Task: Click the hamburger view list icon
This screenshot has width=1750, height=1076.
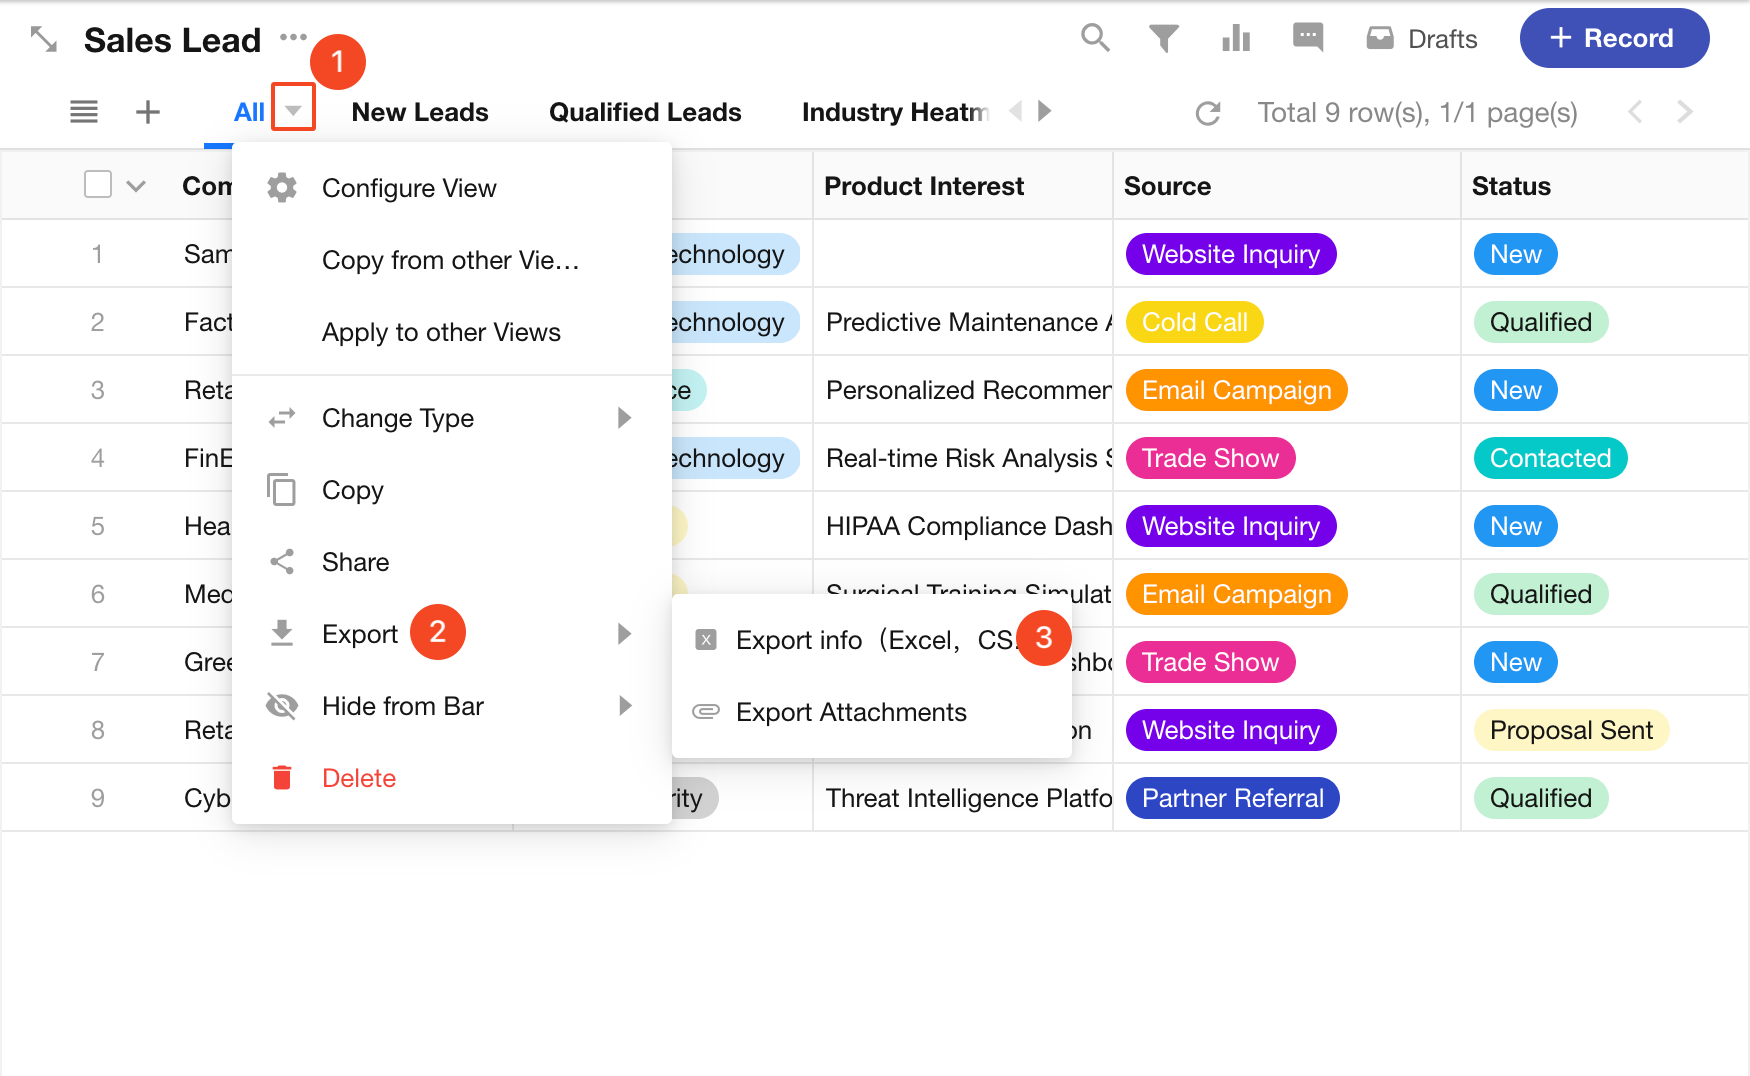Action: tap(84, 112)
